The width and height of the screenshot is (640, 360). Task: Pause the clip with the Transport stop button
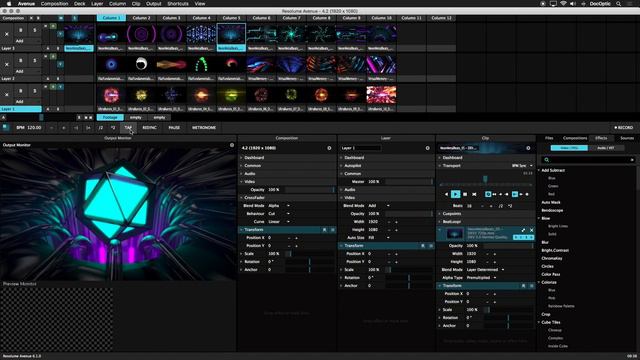[465, 194]
